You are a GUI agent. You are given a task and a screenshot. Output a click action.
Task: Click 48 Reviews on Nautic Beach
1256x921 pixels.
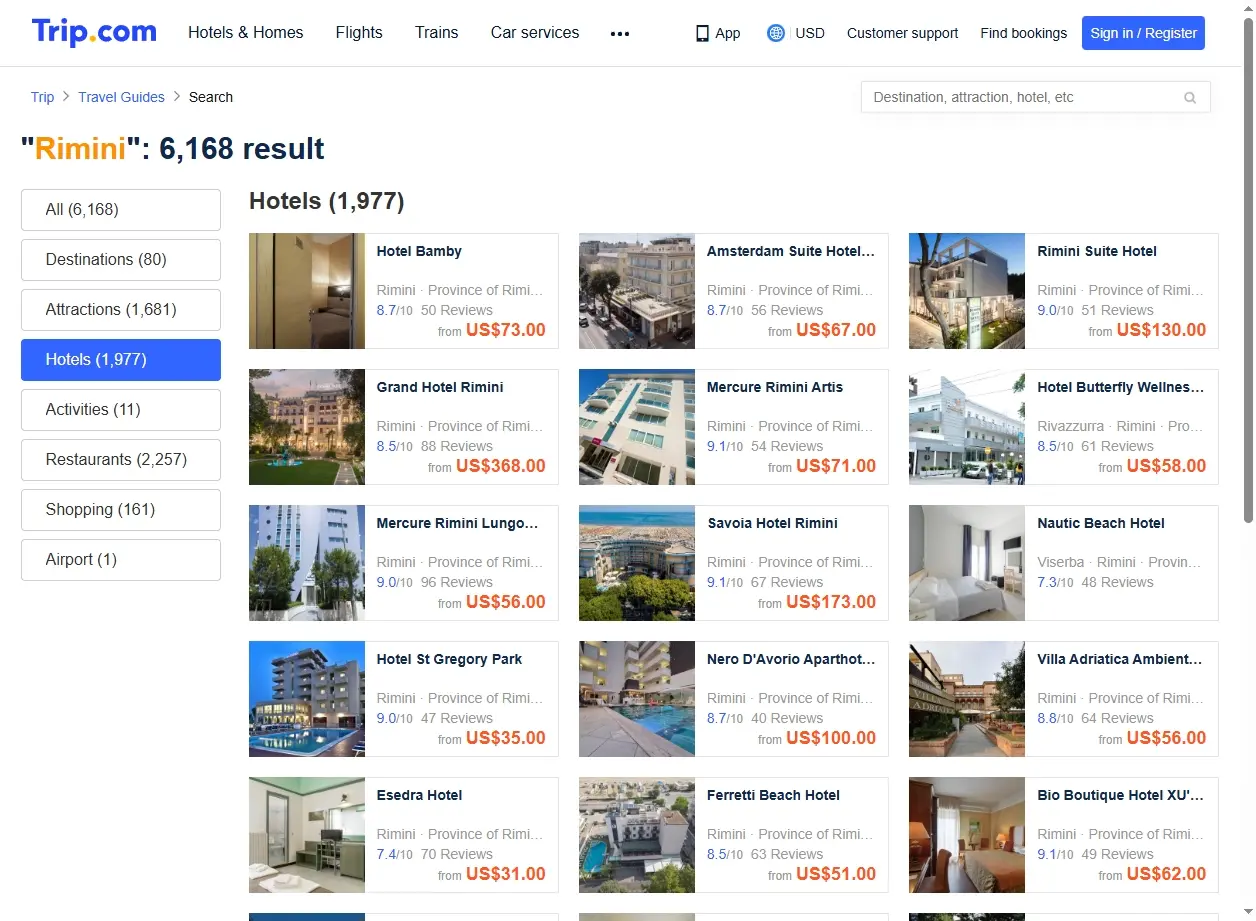point(1117,582)
